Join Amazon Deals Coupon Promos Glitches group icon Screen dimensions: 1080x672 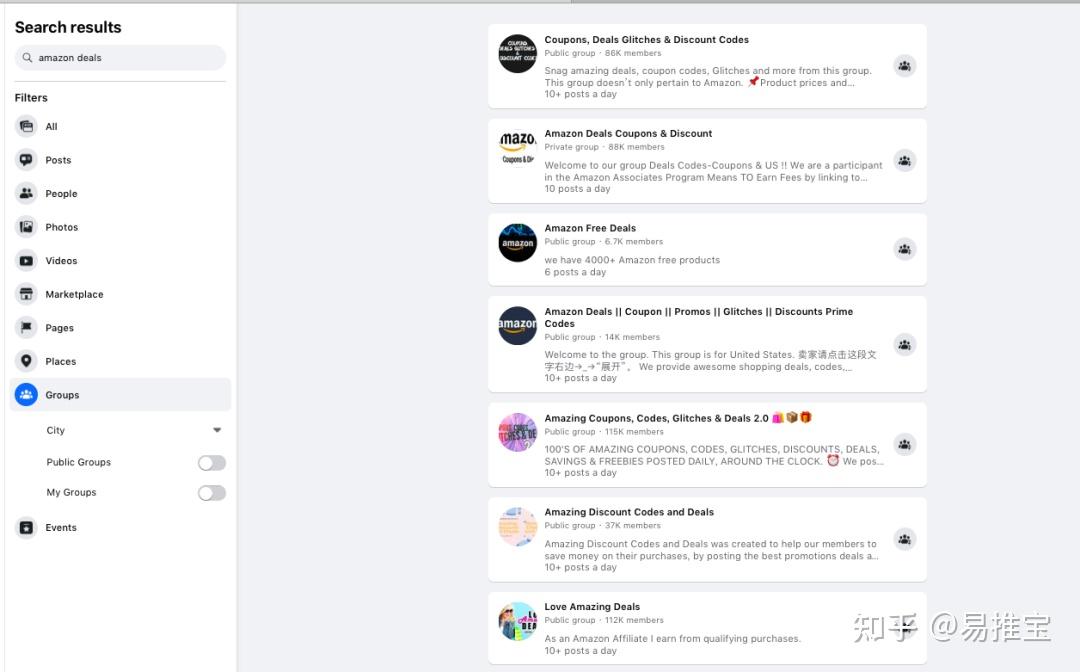pyautogui.click(x=904, y=344)
